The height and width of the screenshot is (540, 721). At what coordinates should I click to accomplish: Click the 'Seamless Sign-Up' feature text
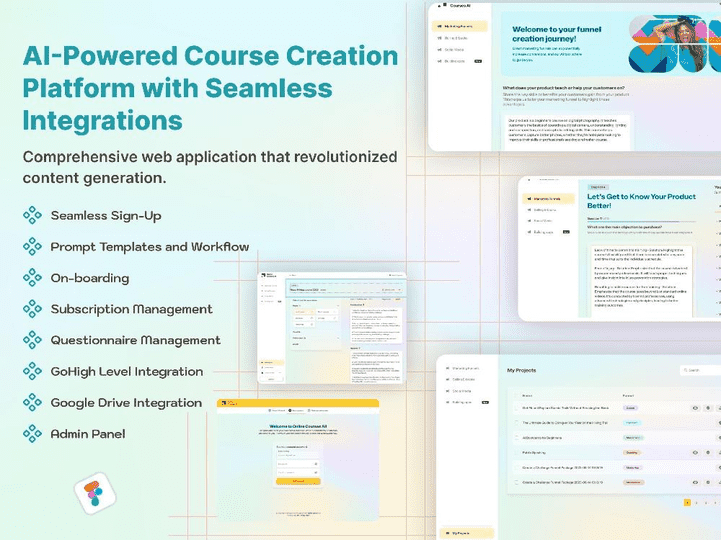[106, 216]
